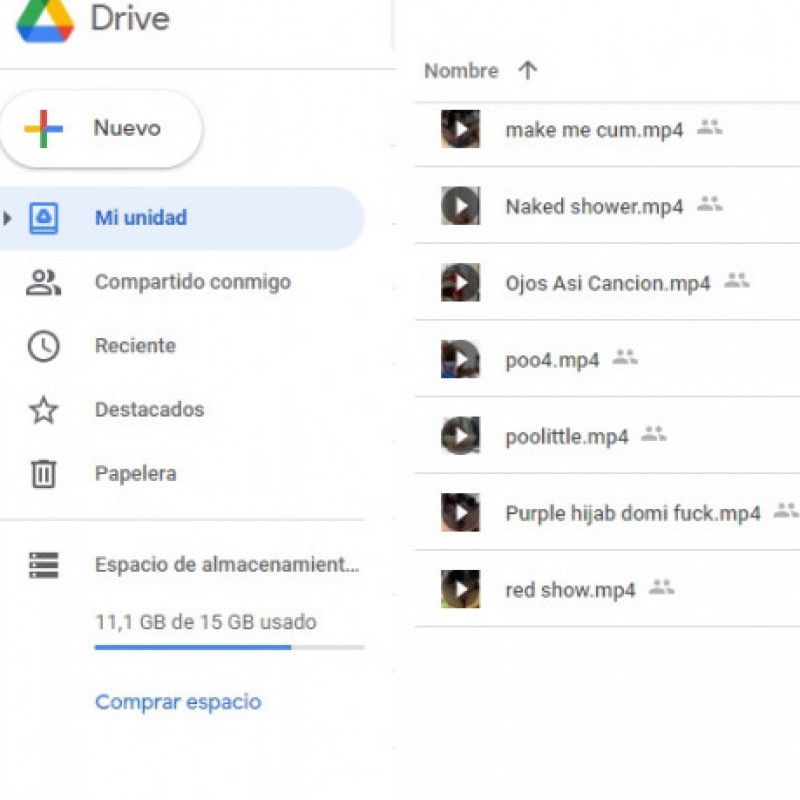Open the Nombre column sort menu
This screenshot has width=800, height=800.
tap(462, 70)
